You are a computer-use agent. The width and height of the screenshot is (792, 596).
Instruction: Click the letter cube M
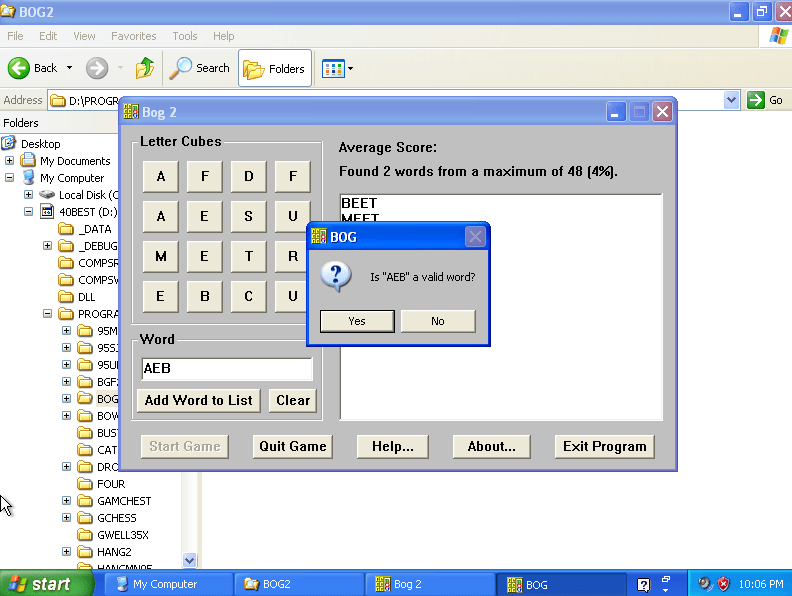tap(161, 256)
